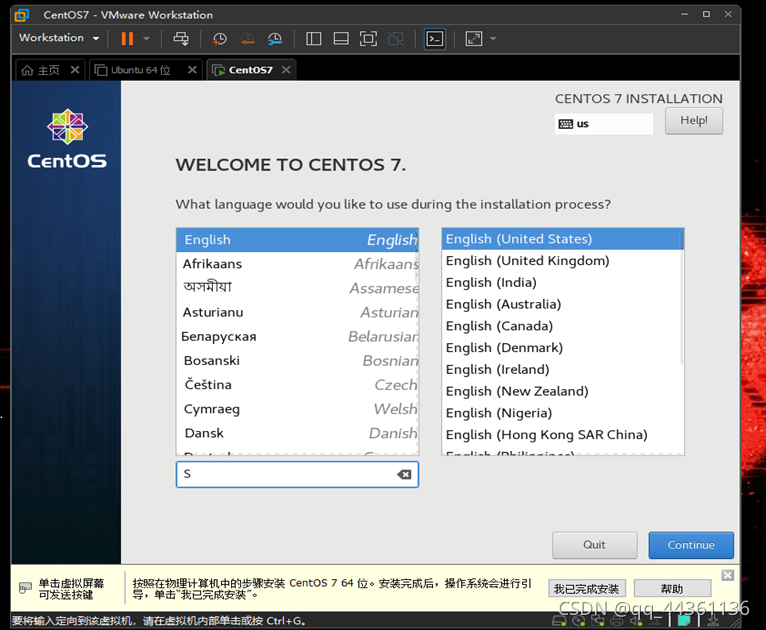Click the VMware Workstation title bar logo

tap(21, 15)
